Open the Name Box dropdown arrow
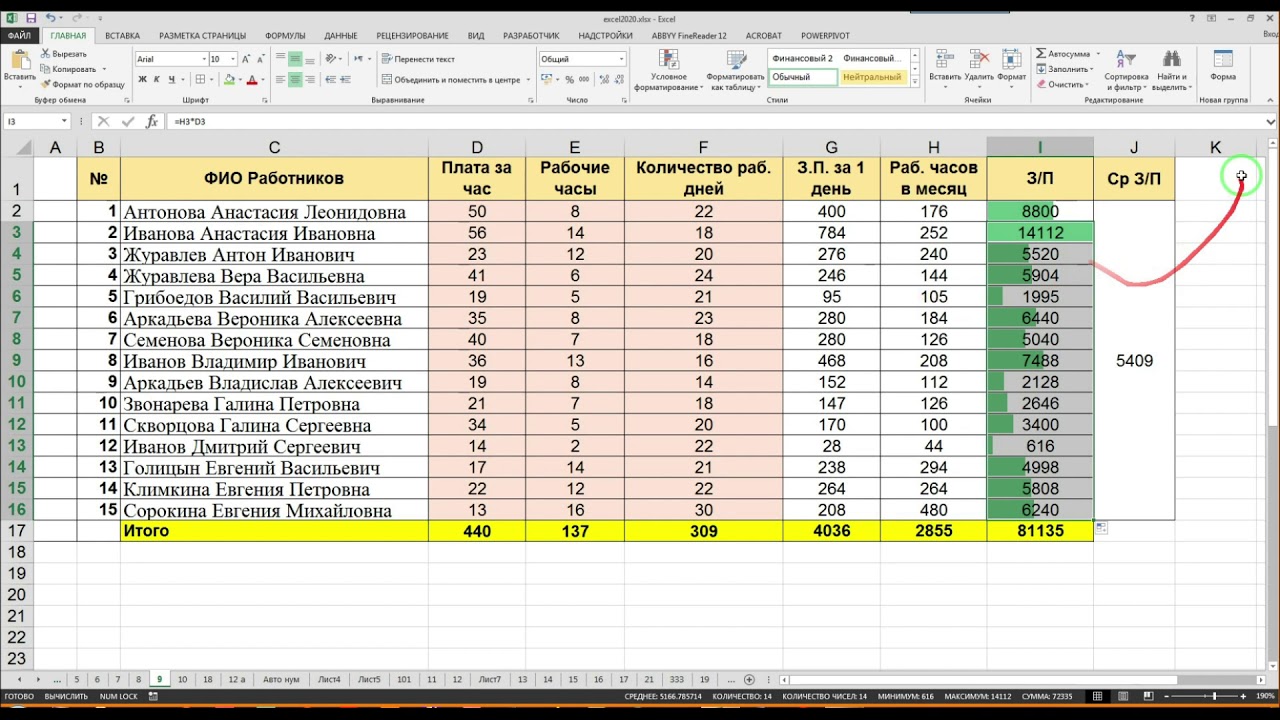1280x720 pixels. click(x=64, y=121)
